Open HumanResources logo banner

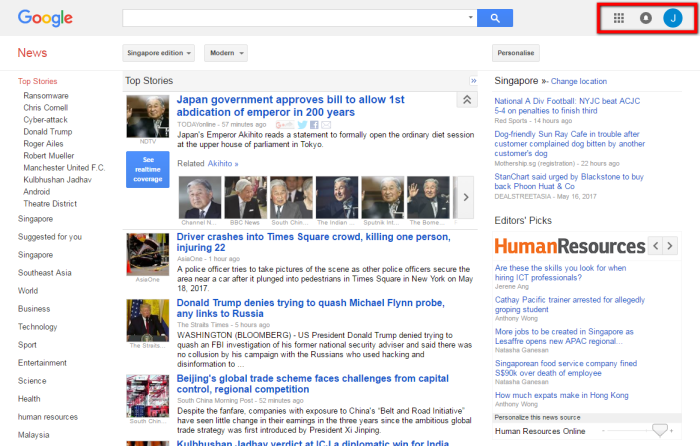click(570, 246)
